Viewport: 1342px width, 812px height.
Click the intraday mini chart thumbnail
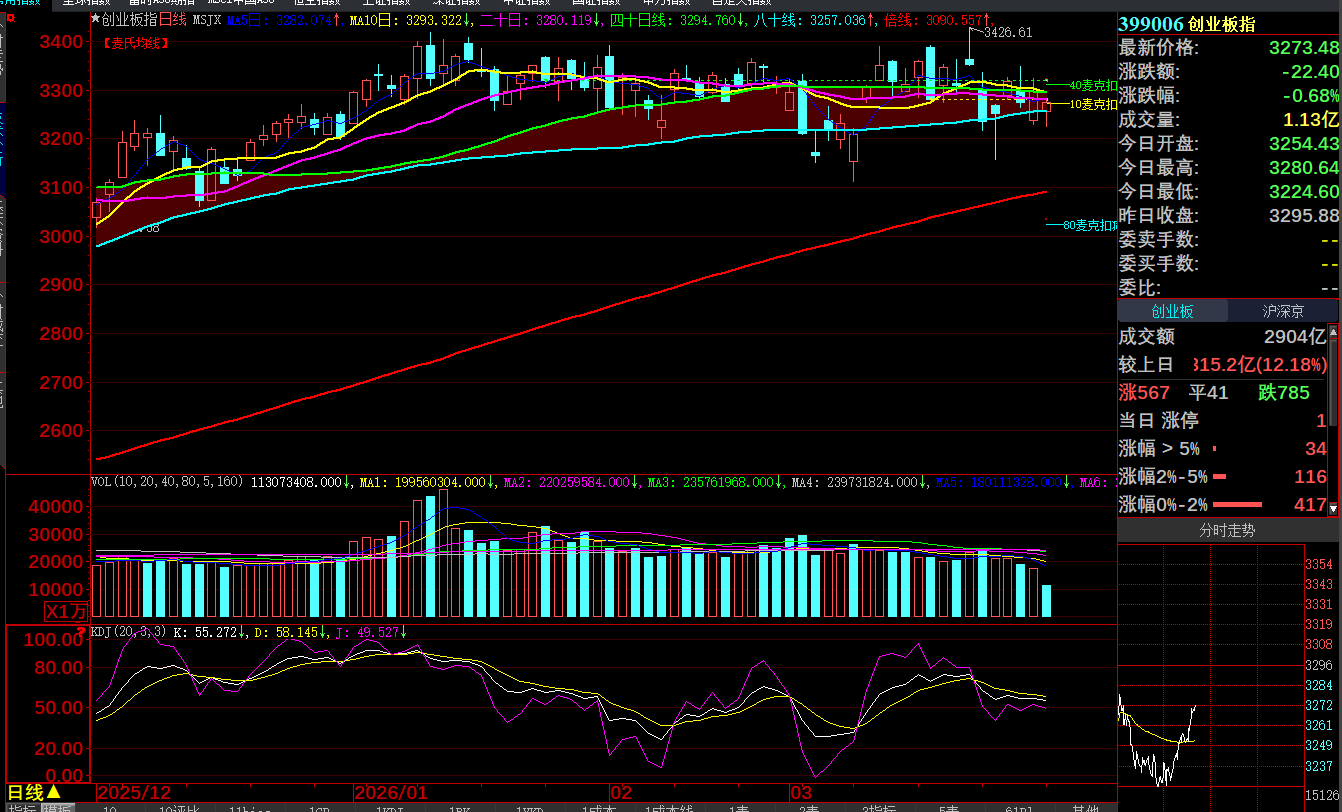coord(1210,665)
